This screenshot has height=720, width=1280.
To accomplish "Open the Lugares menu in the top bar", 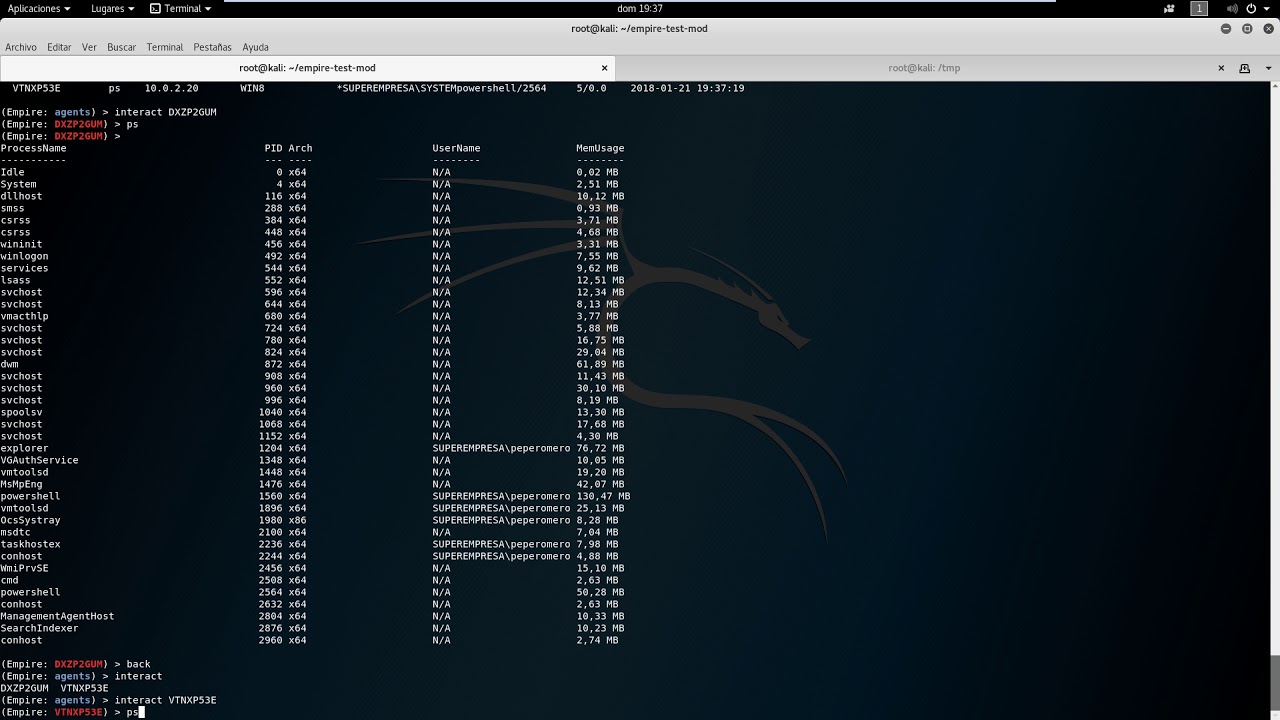I will pyautogui.click(x=112, y=8).
